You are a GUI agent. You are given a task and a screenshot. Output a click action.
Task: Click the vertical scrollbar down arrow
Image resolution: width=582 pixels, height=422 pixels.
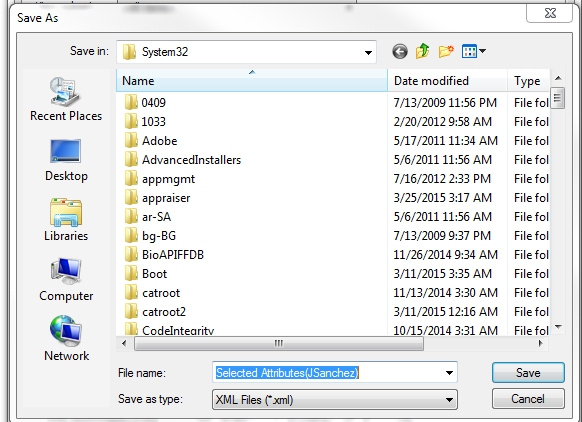[x=558, y=327]
